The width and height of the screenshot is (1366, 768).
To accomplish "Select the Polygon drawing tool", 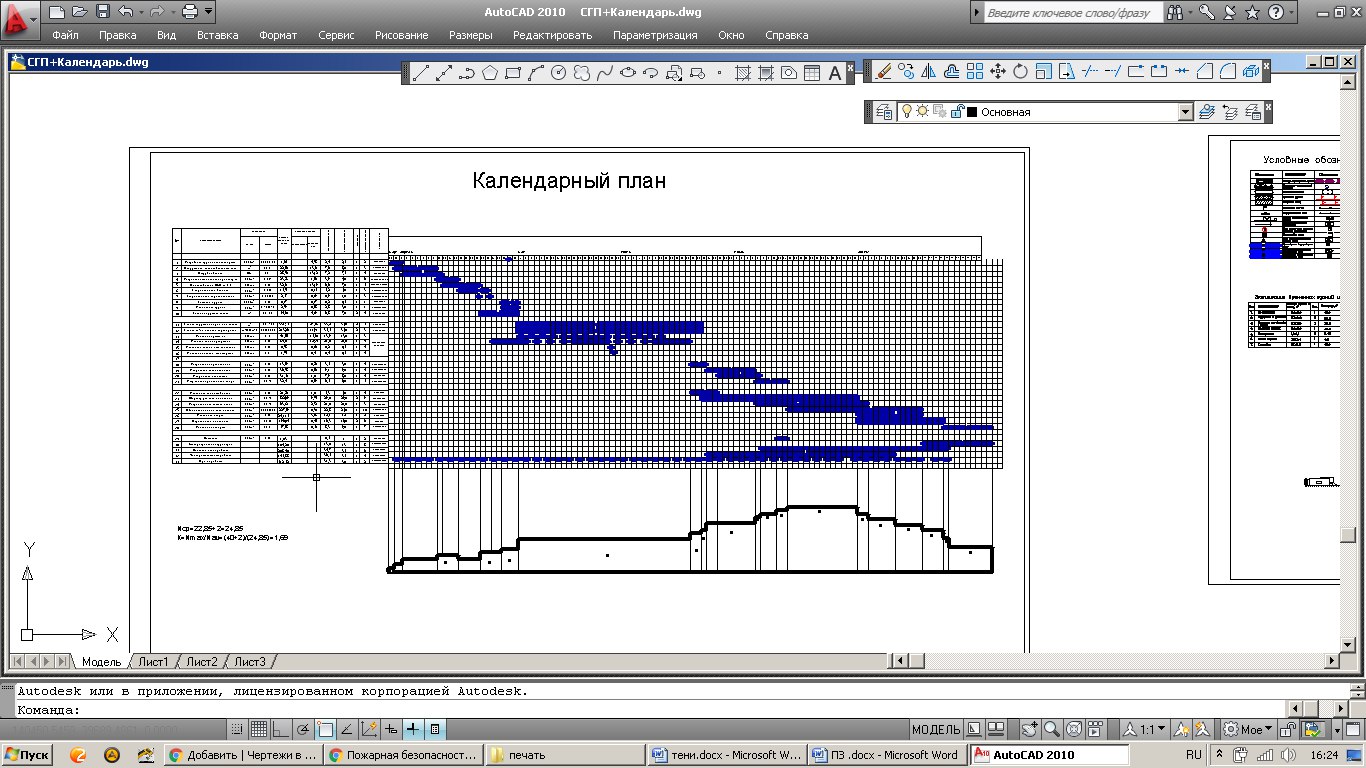I will (x=489, y=73).
